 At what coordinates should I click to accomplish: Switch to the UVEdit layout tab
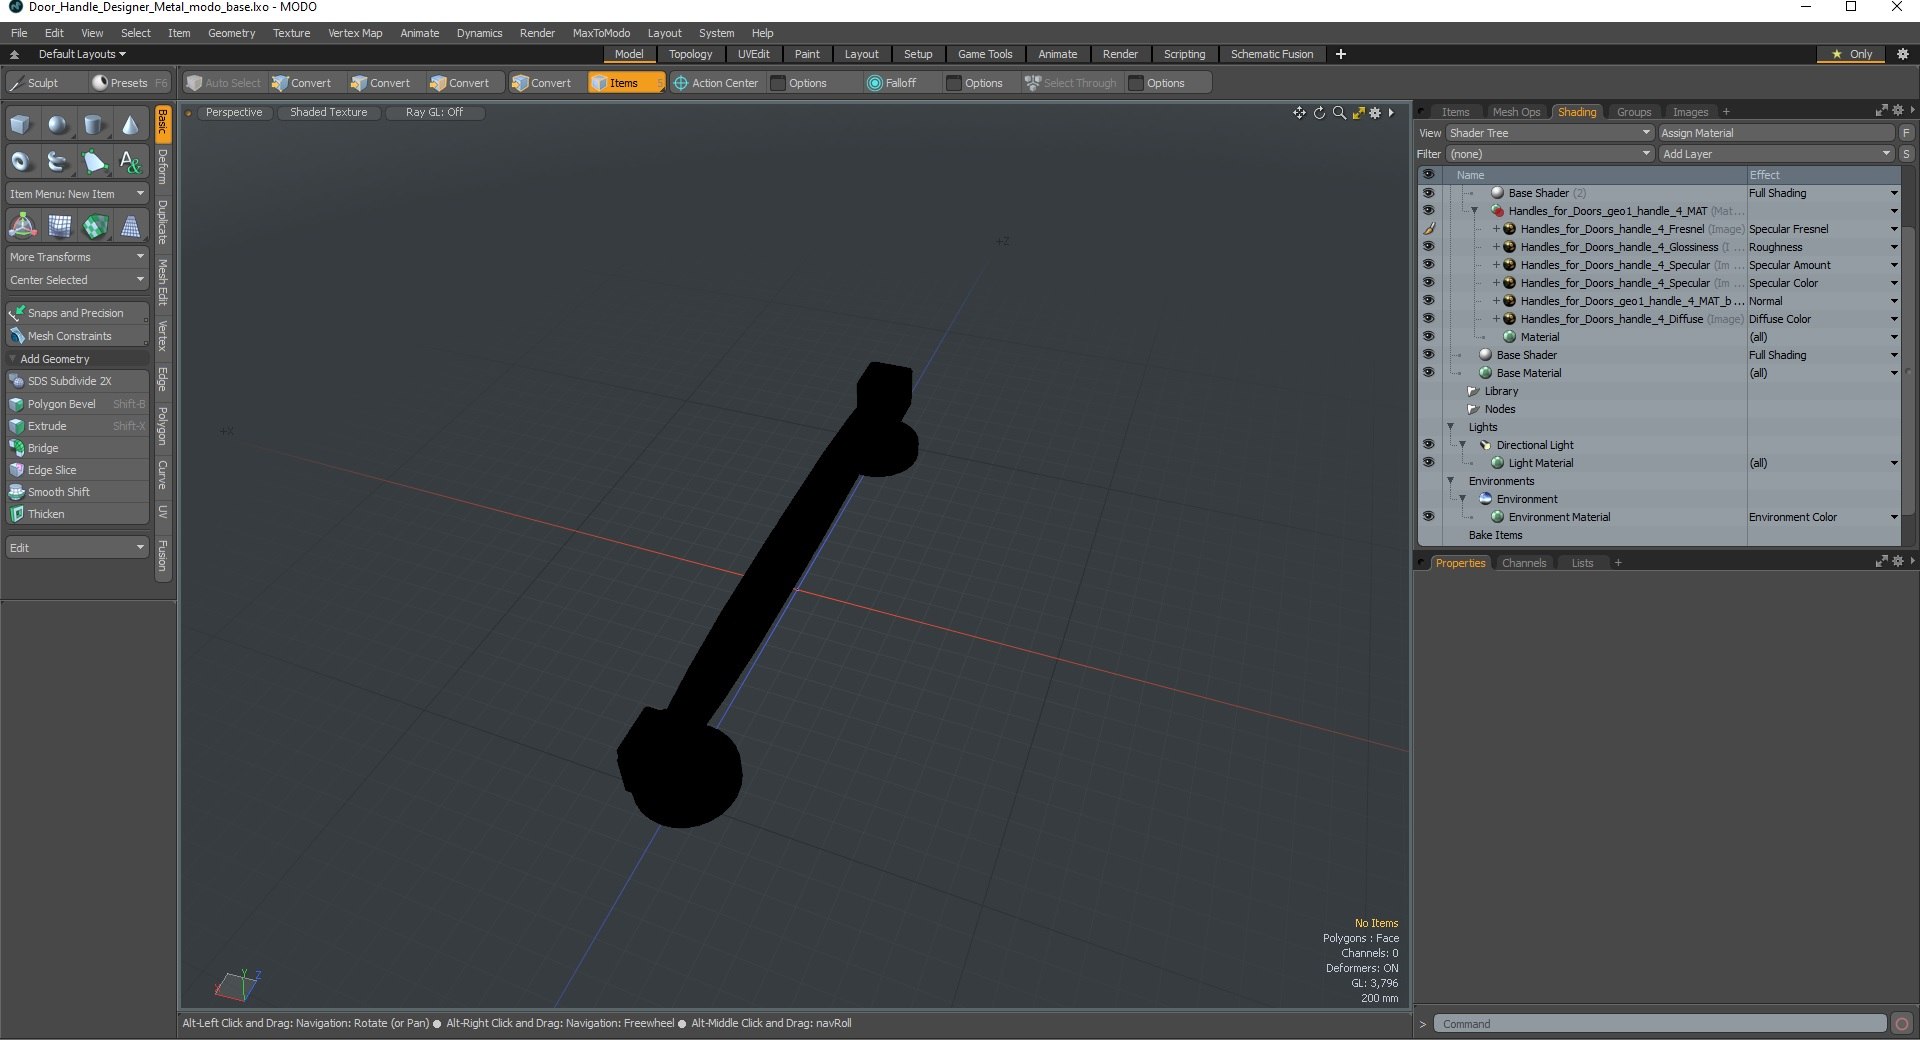tap(753, 54)
